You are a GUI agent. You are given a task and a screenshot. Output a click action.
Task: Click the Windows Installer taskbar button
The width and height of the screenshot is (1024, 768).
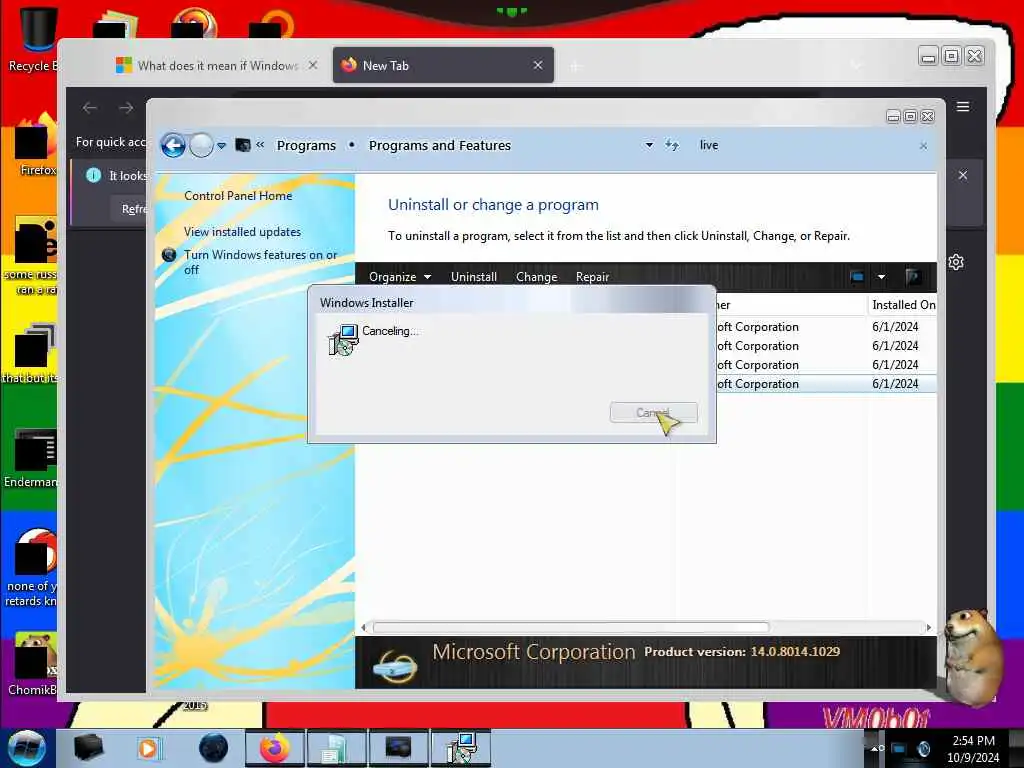point(460,748)
